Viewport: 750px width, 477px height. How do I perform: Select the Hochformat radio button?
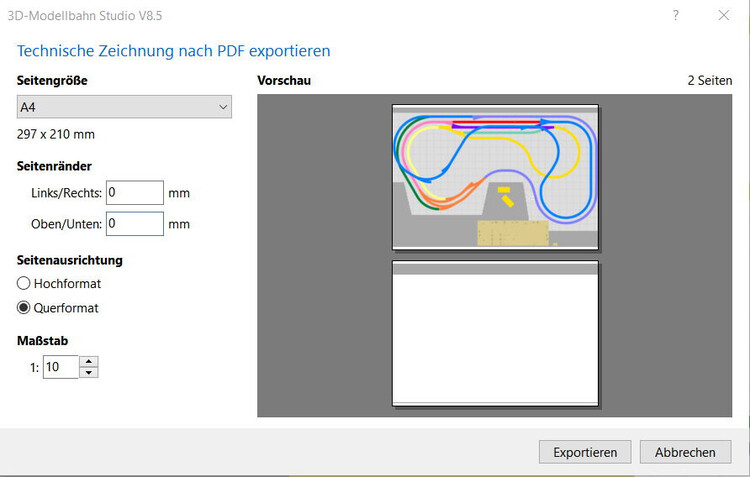coord(23,283)
